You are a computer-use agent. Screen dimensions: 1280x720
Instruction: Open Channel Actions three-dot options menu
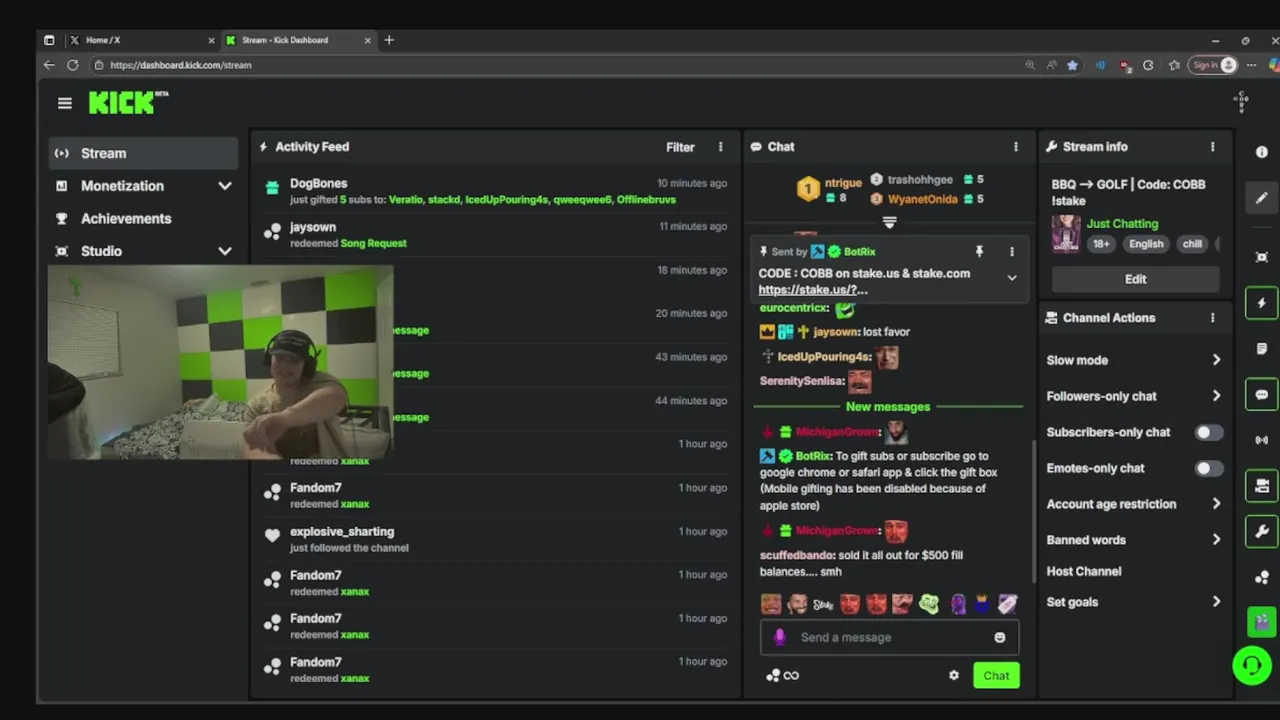coord(1212,318)
